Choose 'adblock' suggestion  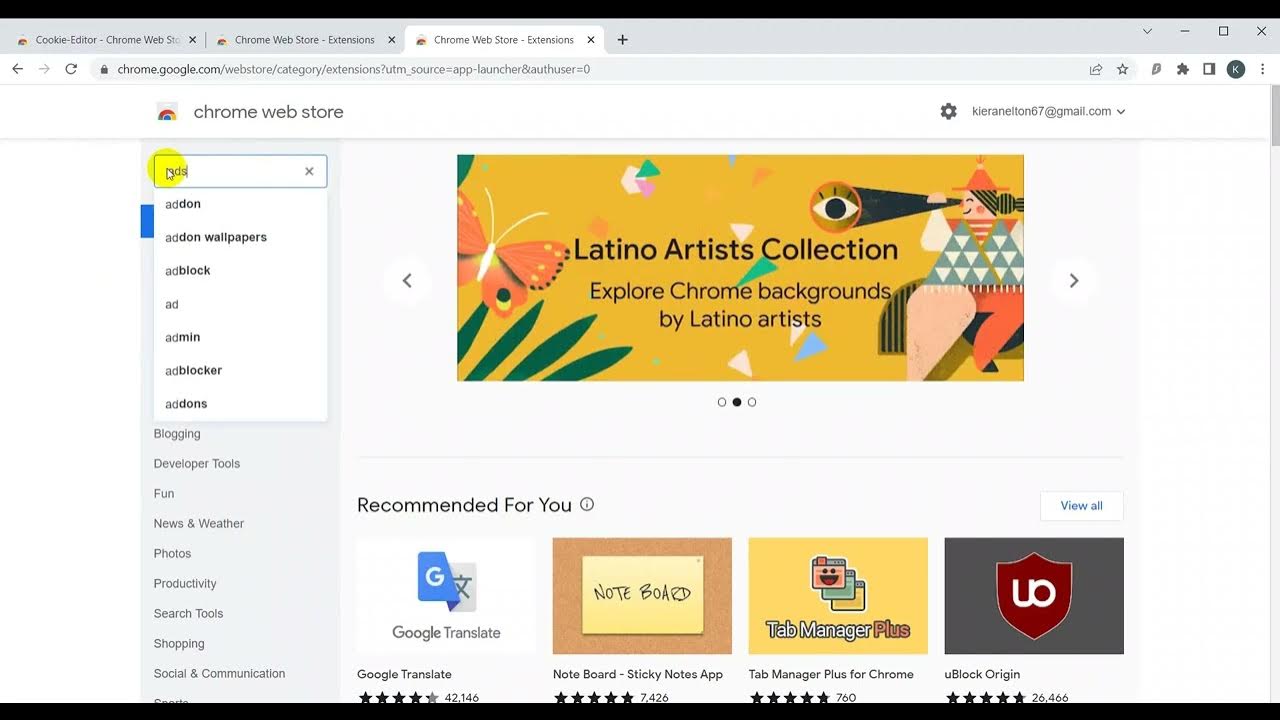[x=240, y=270]
